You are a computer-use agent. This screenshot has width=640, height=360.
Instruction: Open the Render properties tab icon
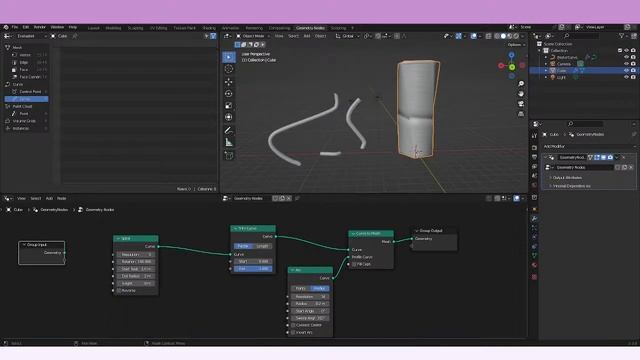(x=534, y=148)
